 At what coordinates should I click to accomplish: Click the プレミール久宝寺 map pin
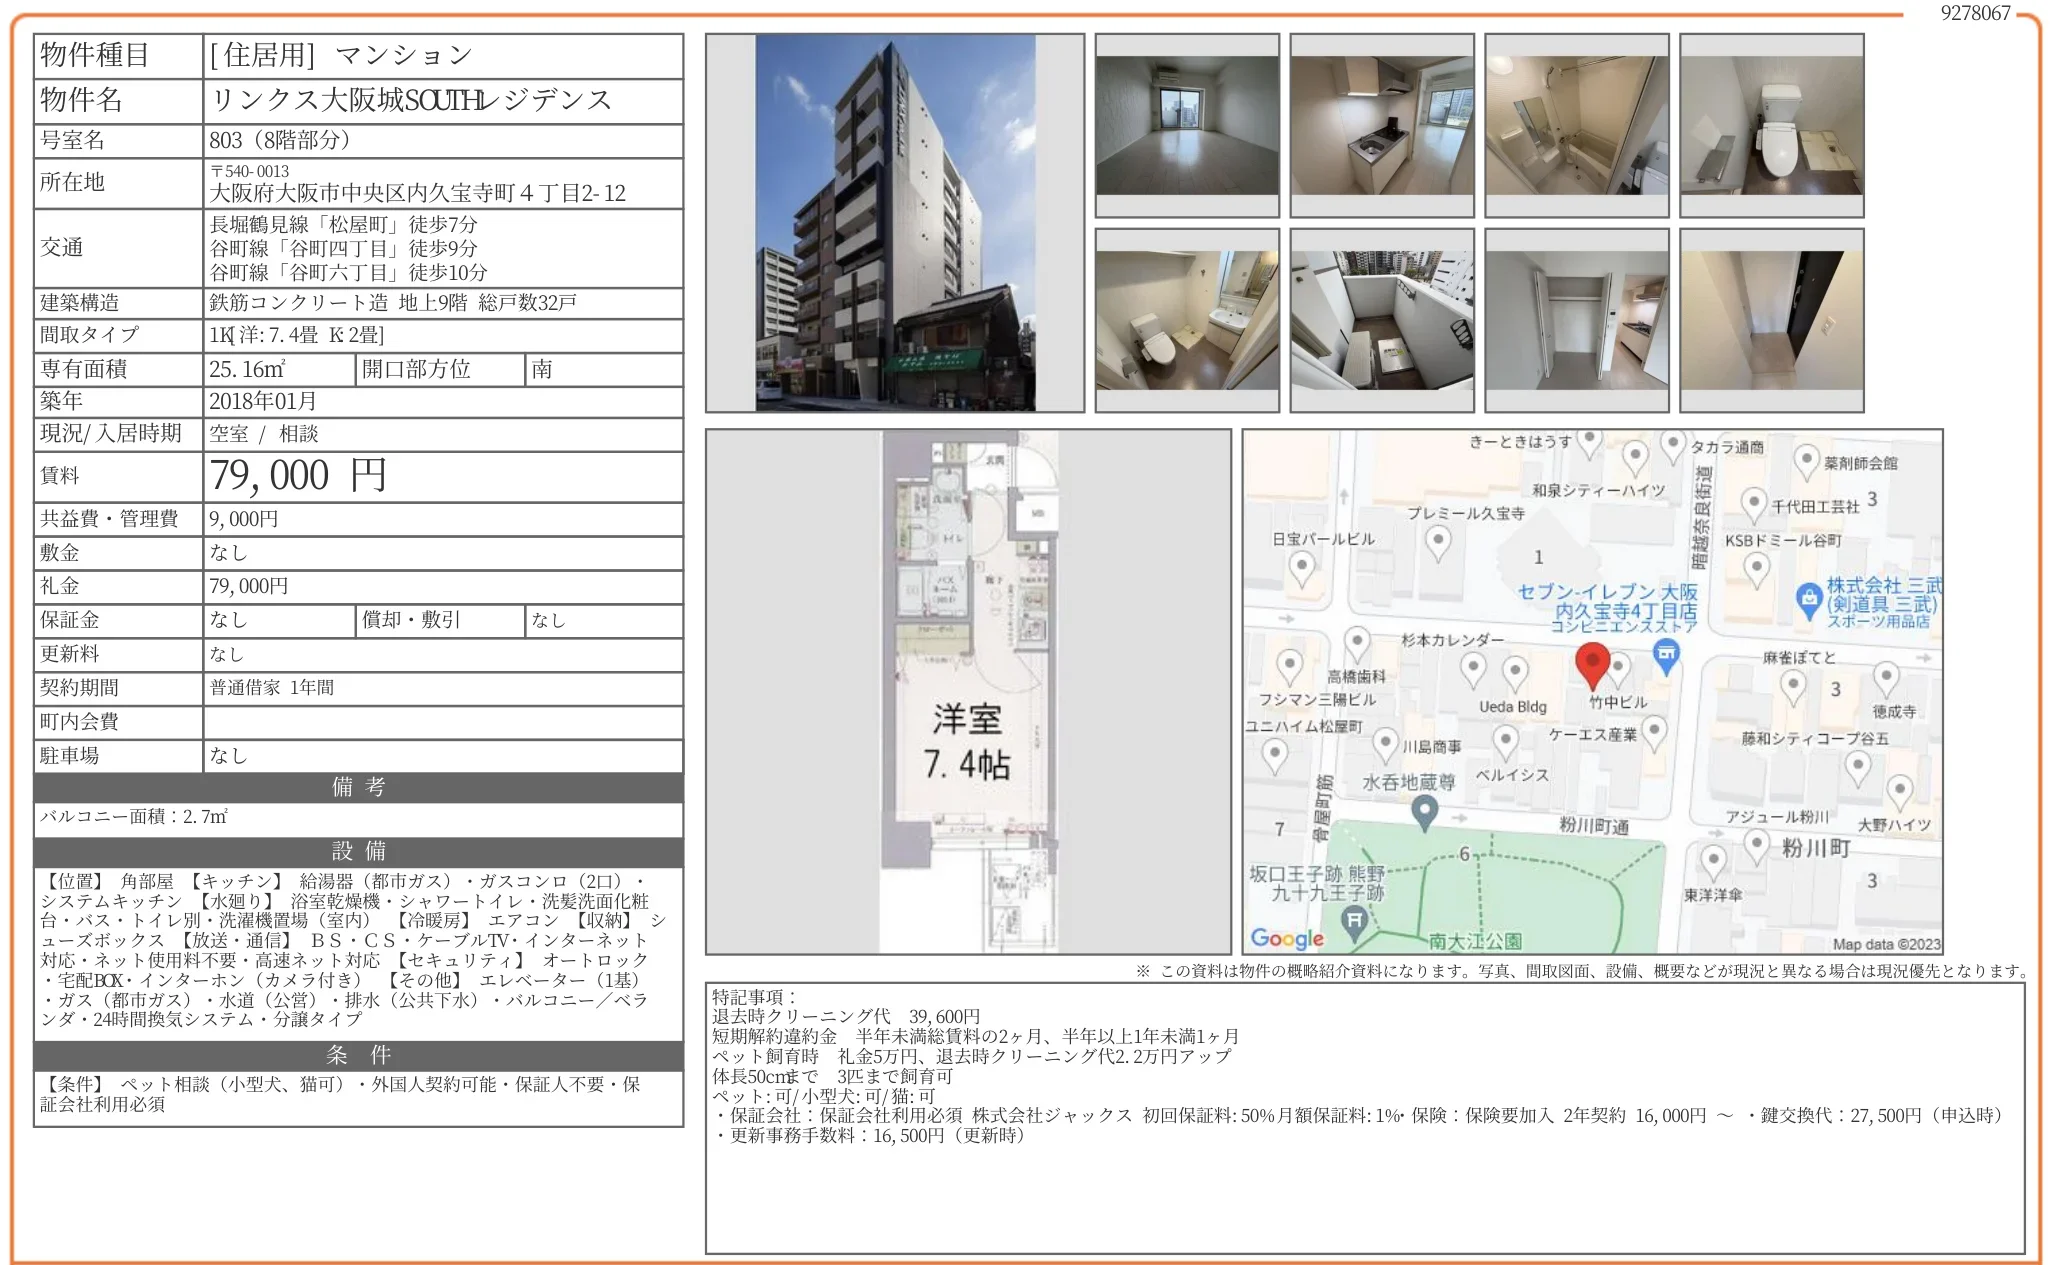click(1438, 542)
